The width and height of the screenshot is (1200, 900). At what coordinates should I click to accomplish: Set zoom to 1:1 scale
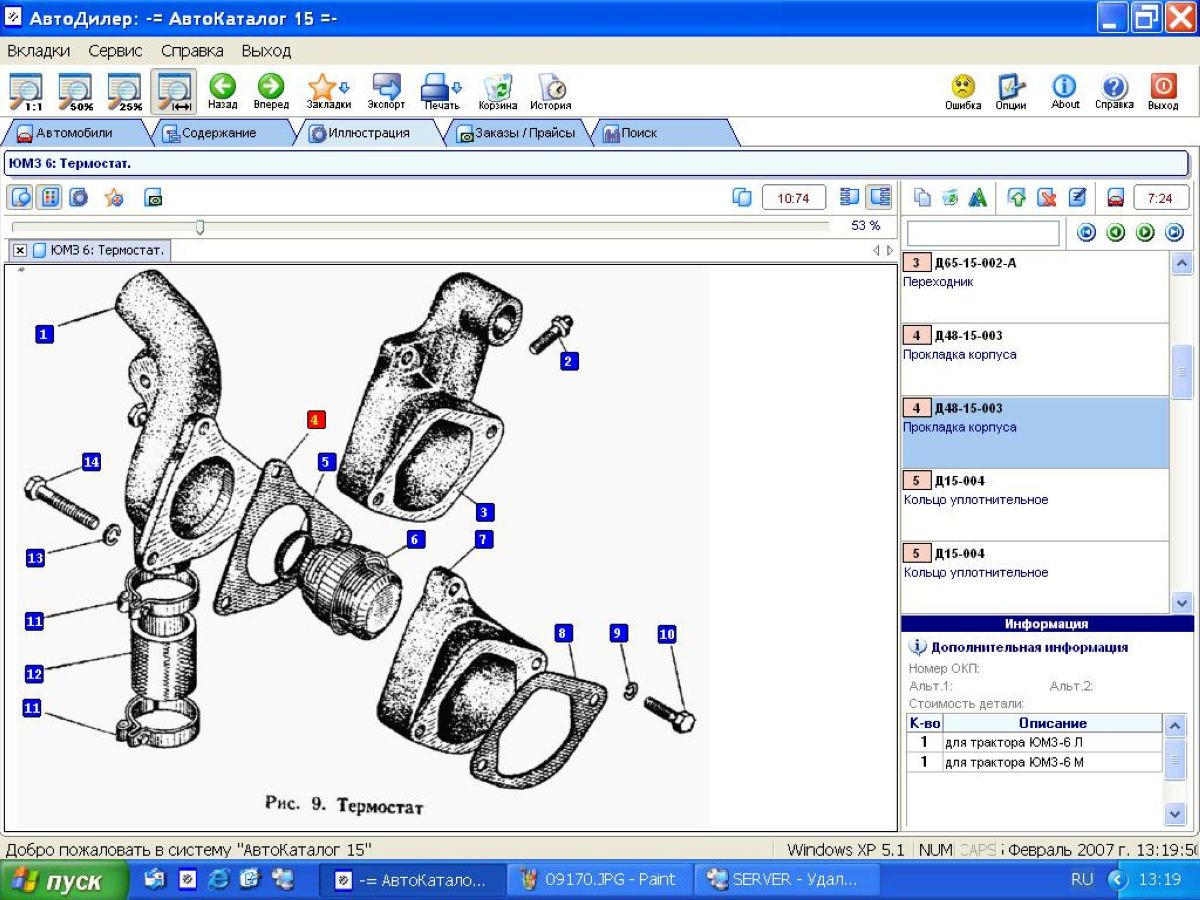27,91
